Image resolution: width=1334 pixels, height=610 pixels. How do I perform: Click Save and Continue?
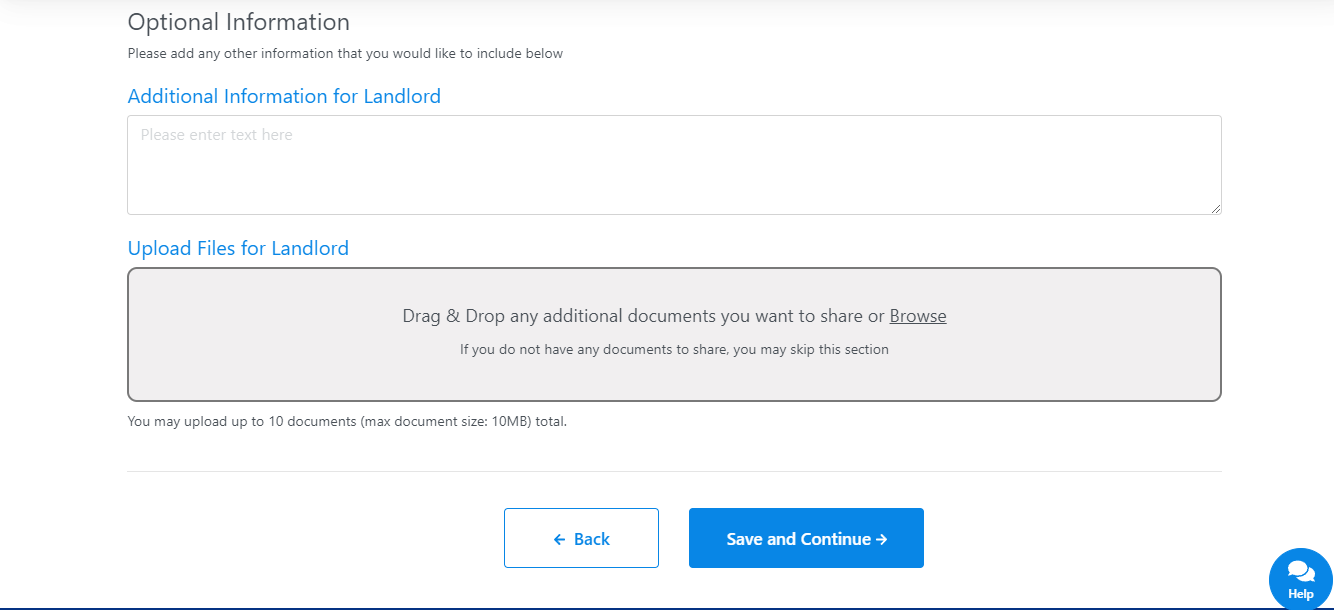point(806,538)
